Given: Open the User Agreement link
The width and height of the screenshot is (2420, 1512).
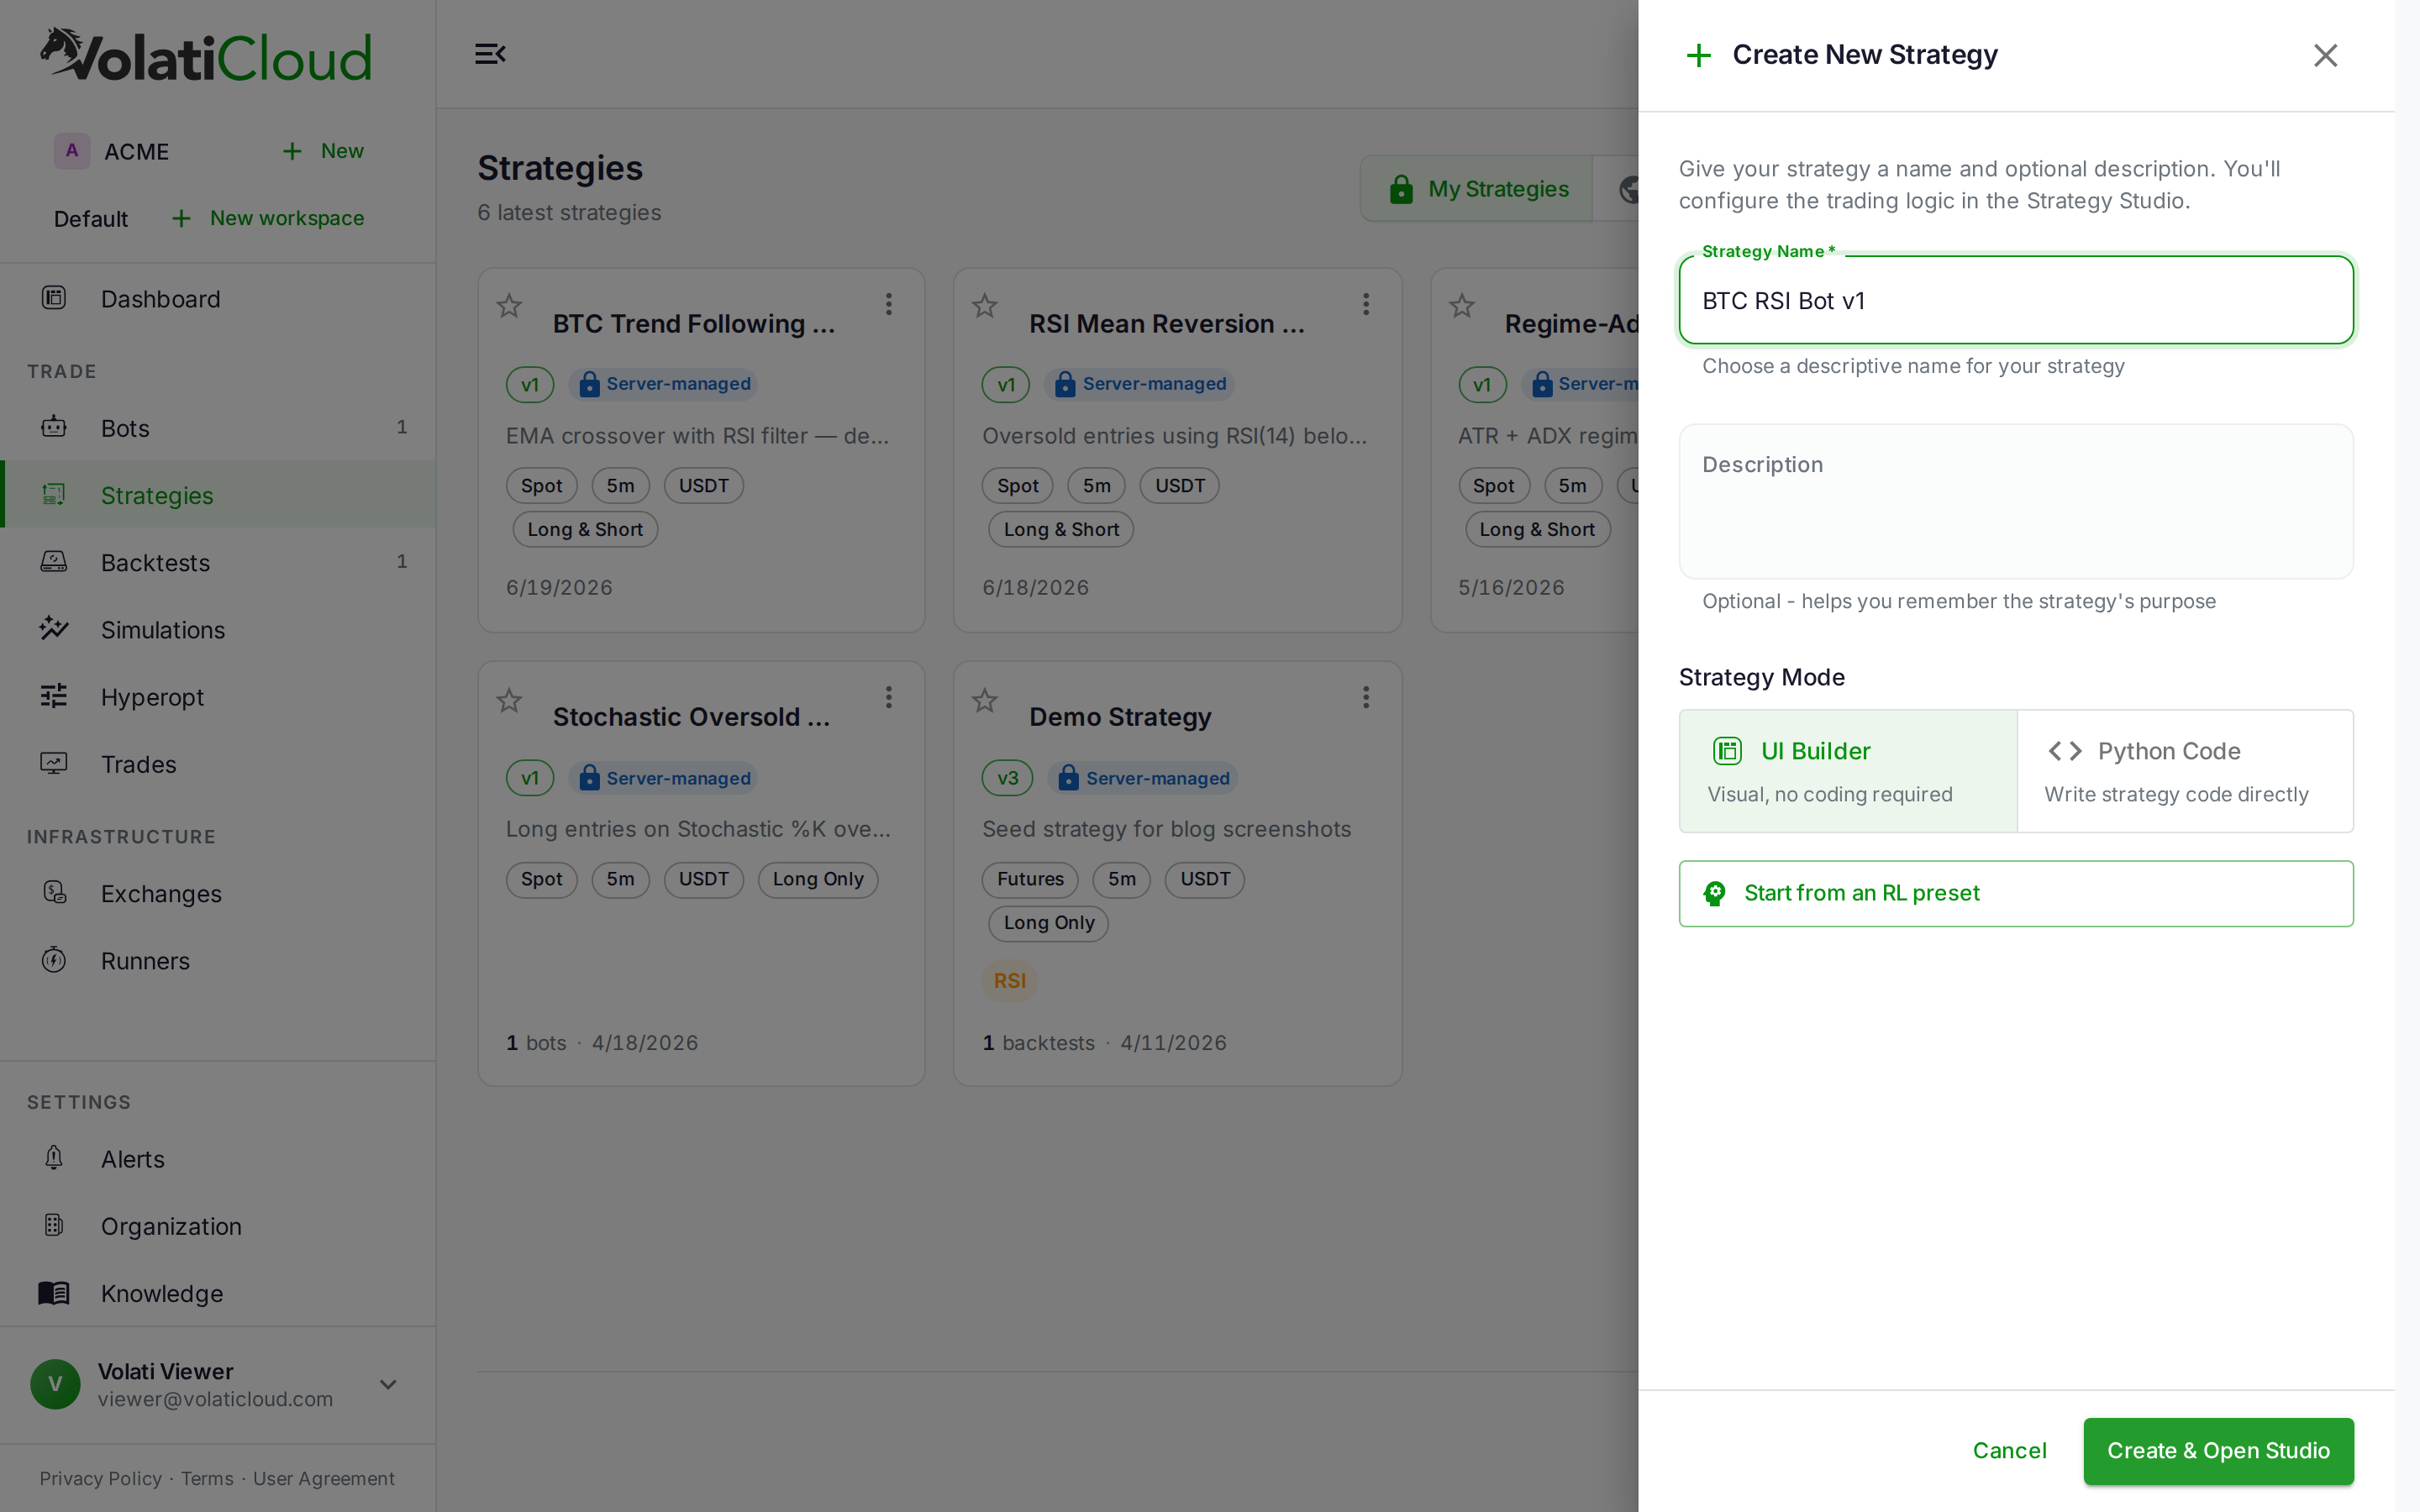Looking at the screenshot, I should click(x=324, y=1478).
